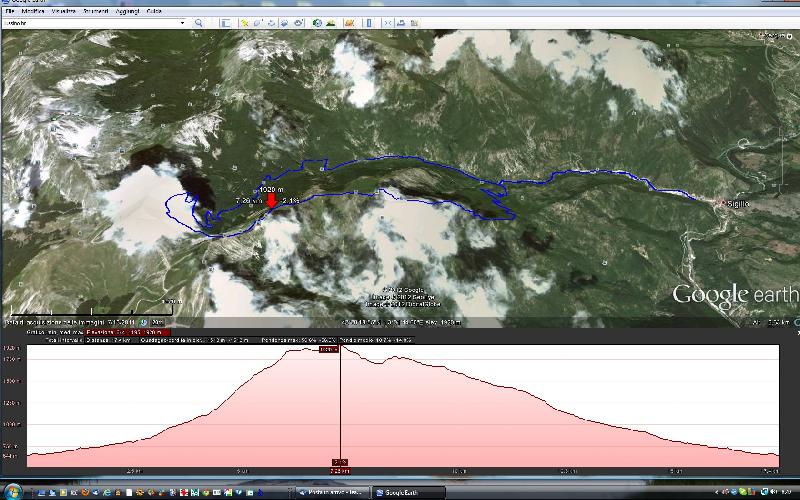Click the magnifier search icon
The height and width of the screenshot is (500, 800).
198,23
